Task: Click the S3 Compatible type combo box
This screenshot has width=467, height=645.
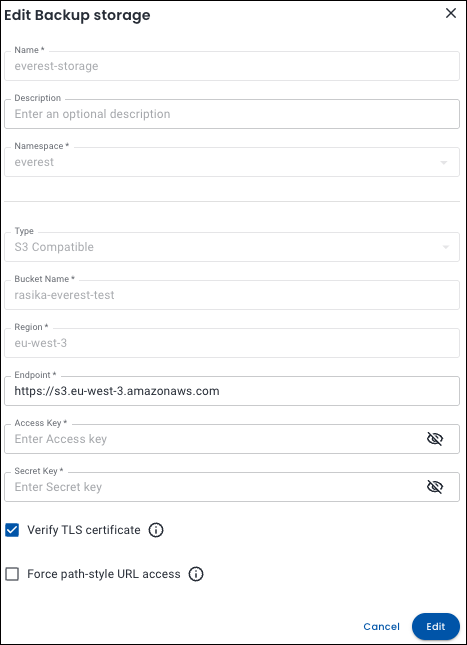Action: pos(232,247)
